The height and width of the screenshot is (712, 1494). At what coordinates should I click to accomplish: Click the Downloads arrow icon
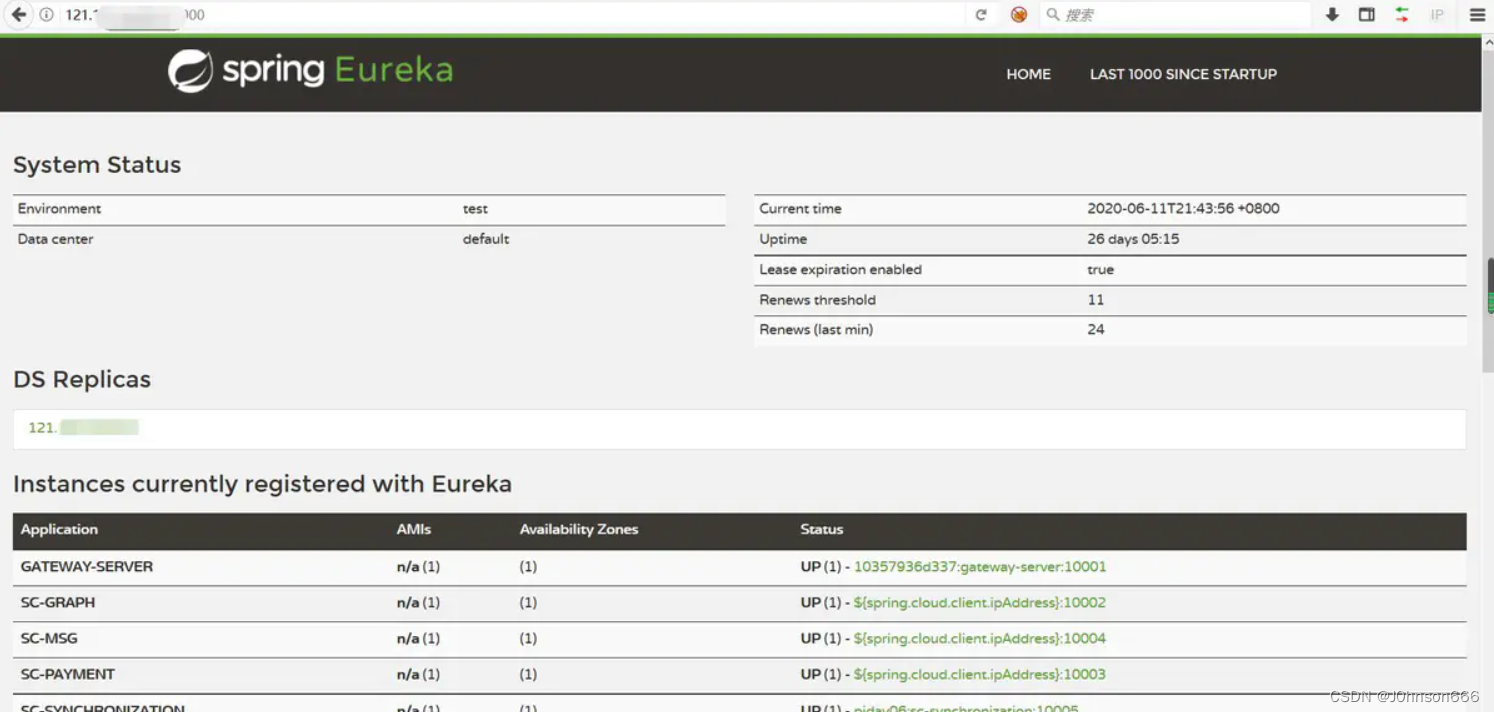click(1331, 14)
